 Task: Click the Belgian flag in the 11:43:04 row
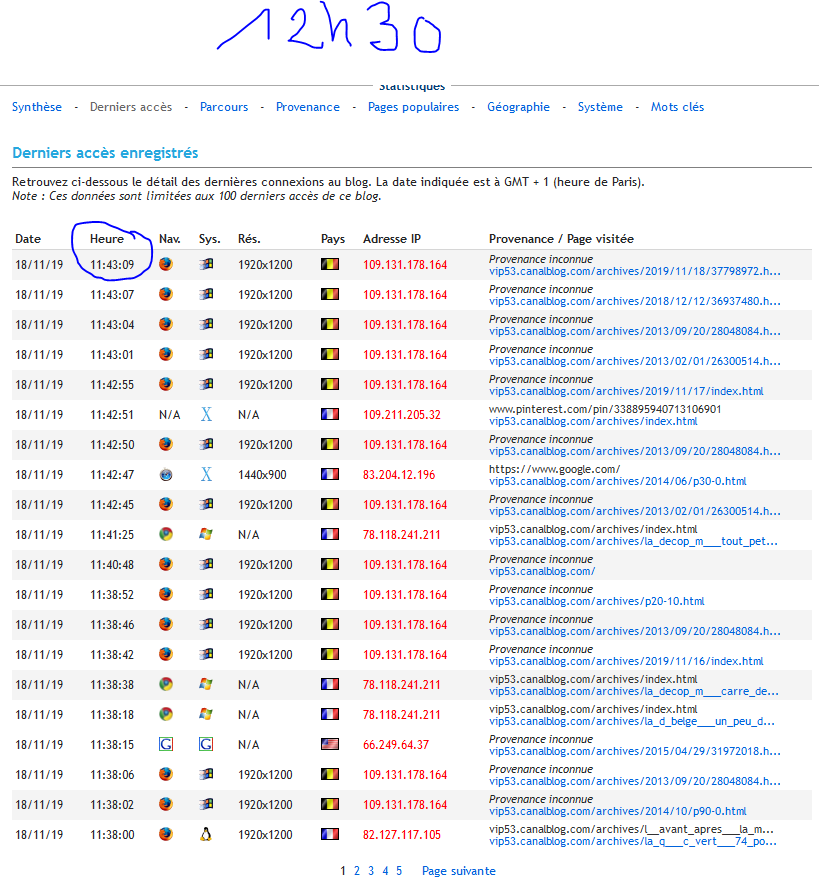(330, 324)
